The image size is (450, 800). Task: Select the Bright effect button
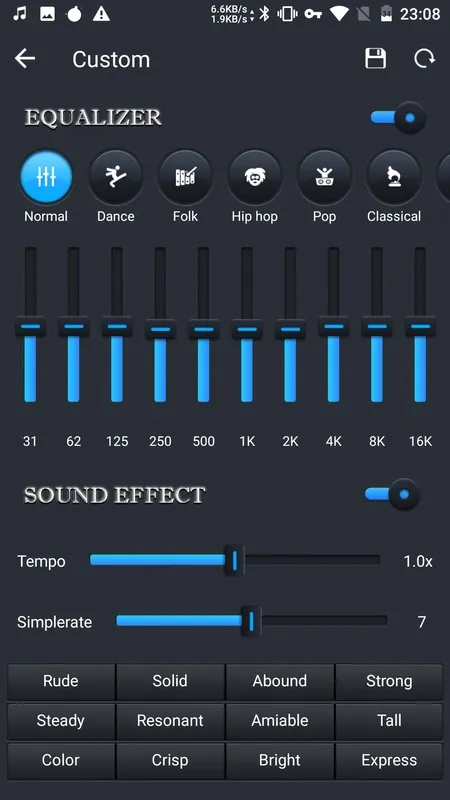[280, 760]
